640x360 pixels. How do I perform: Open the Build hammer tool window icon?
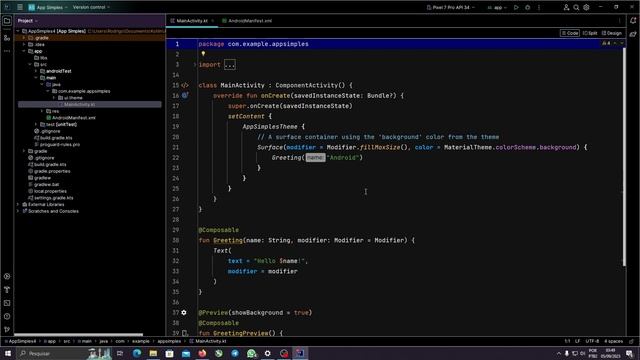(x=7, y=290)
